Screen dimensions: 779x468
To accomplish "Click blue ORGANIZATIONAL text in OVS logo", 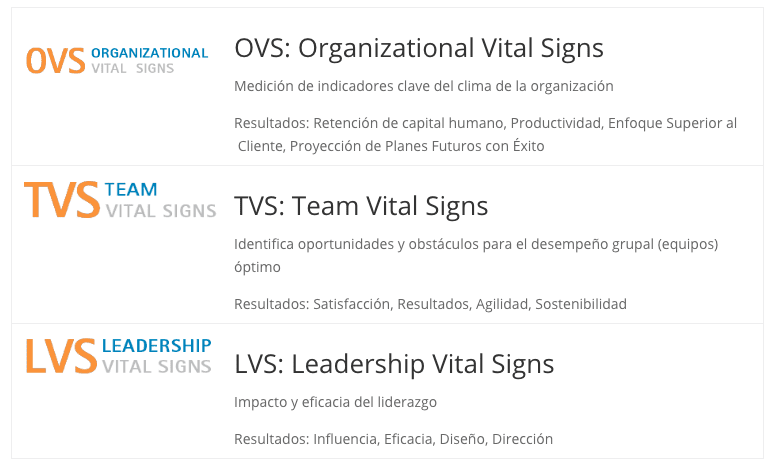I will click(x=150, y=53).
